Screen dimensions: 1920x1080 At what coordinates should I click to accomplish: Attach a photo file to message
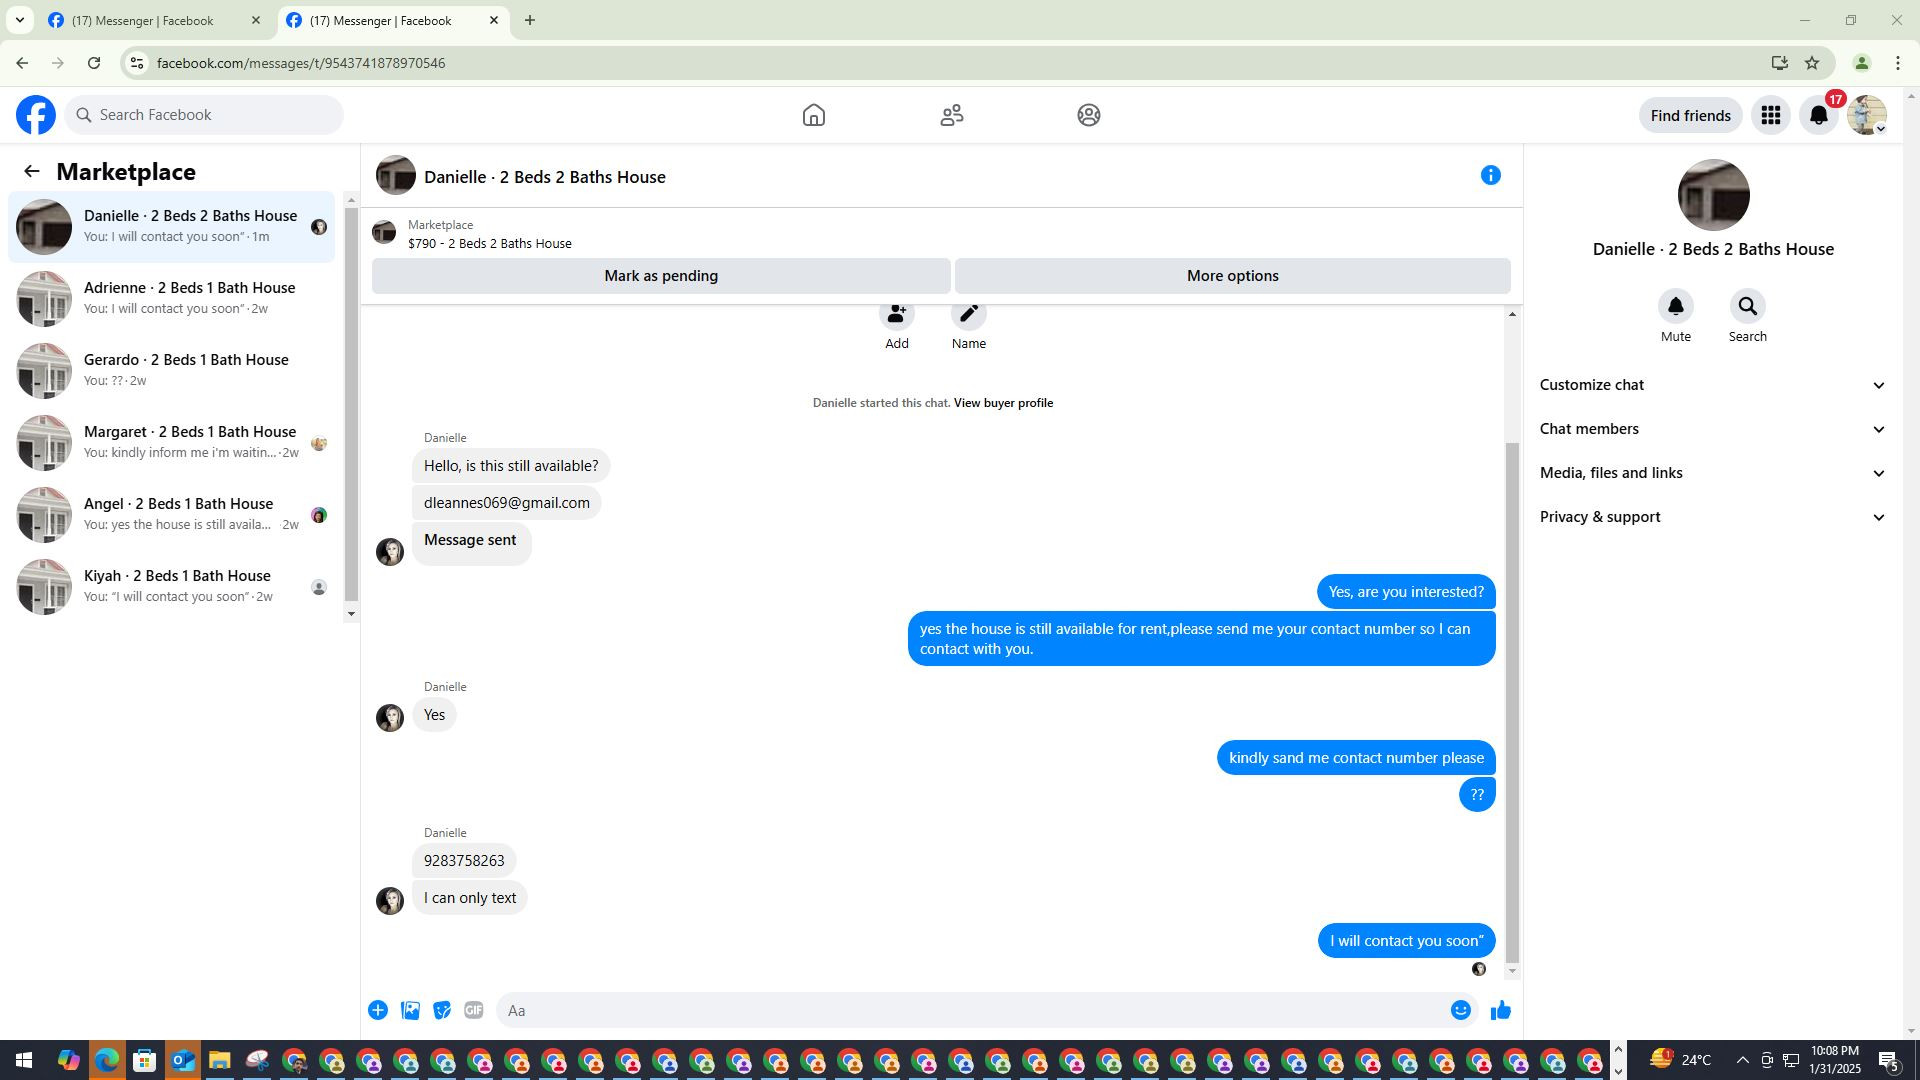(410, 1011)
